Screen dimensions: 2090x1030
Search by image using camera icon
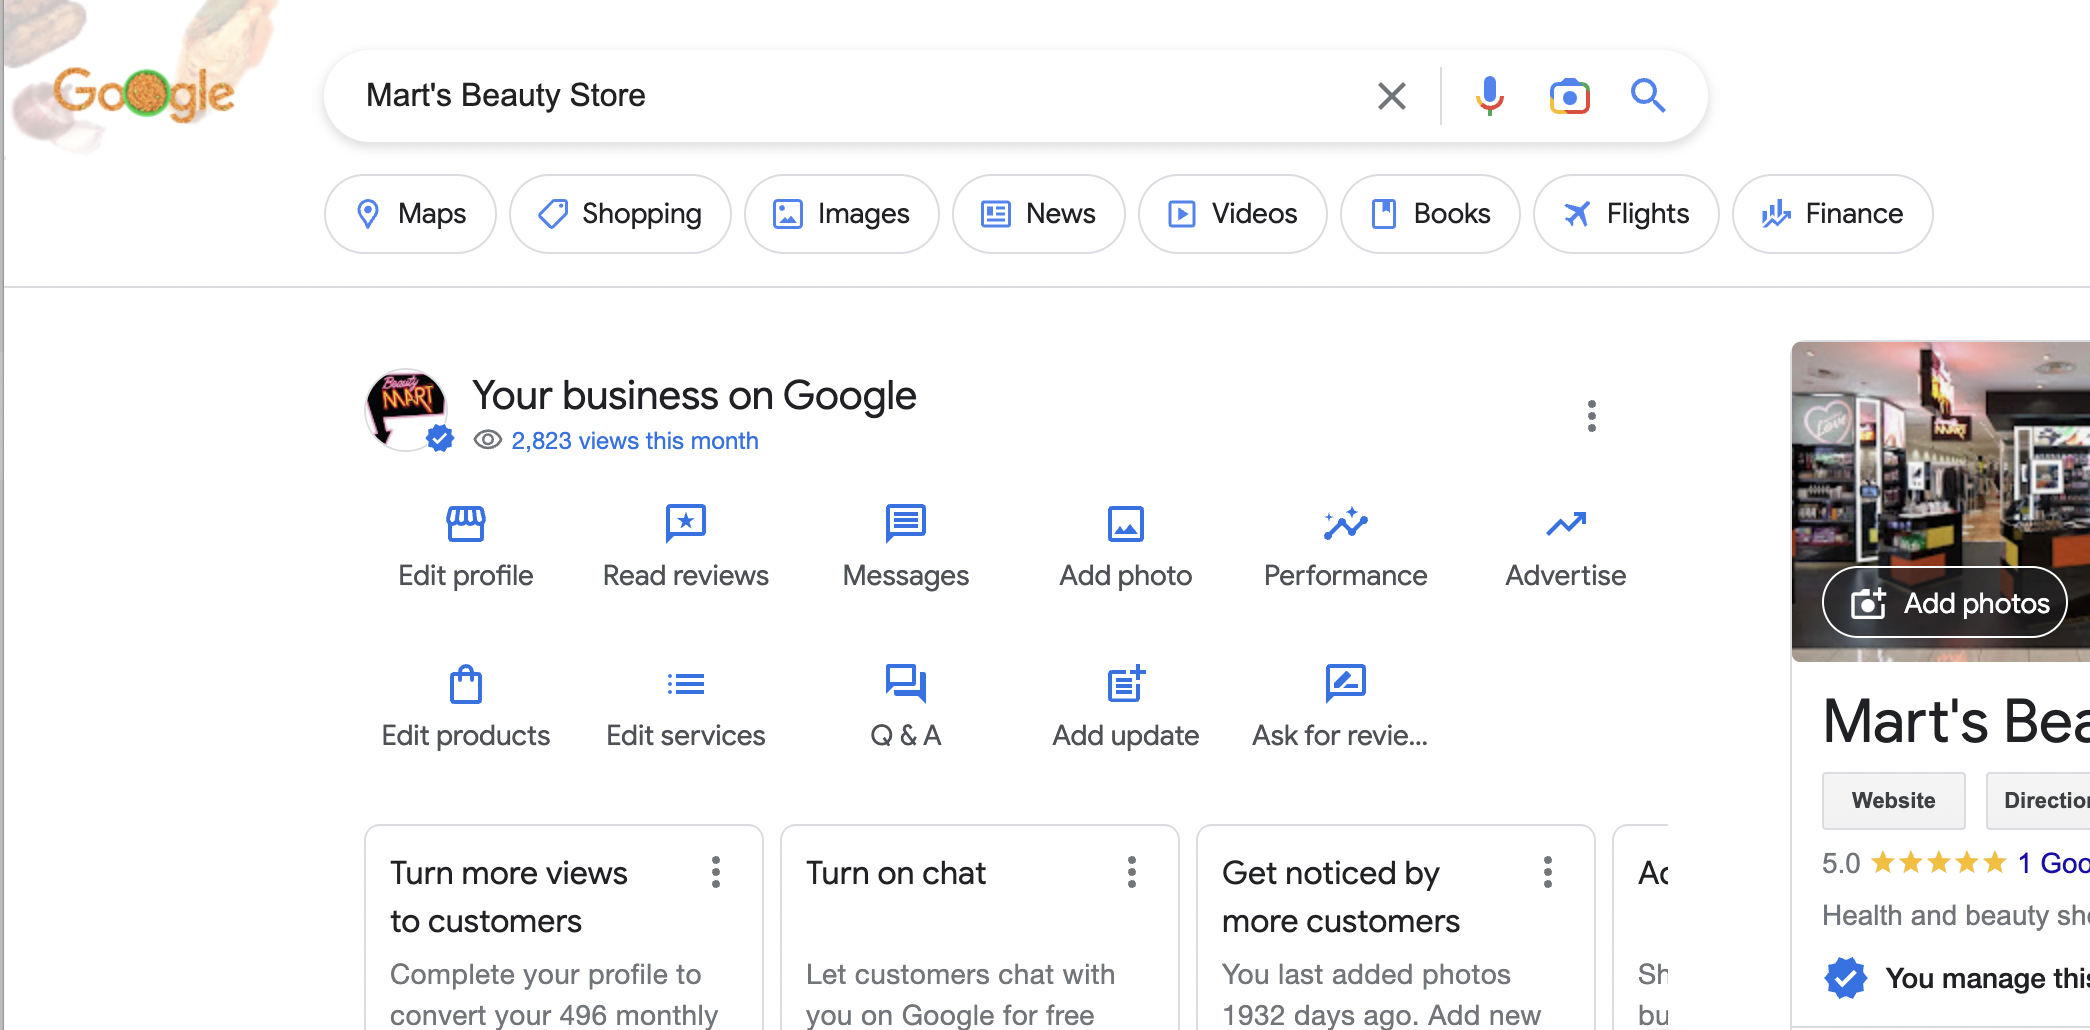pos(1569,96)
